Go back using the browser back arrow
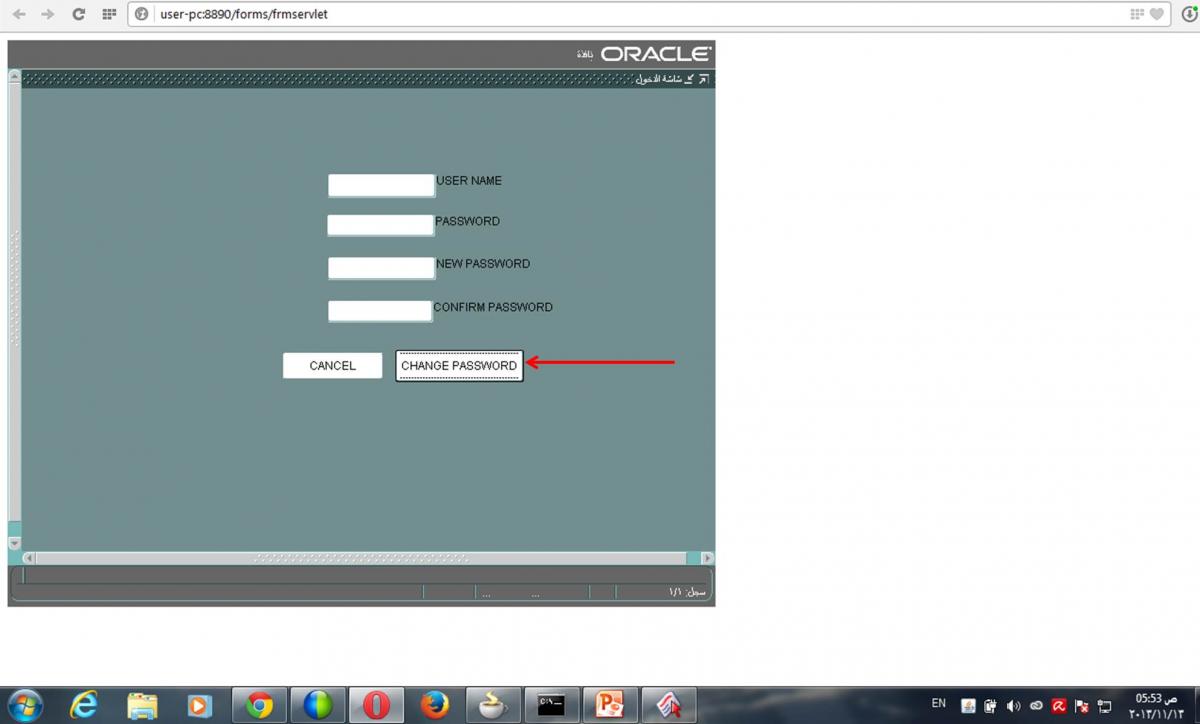This screenshot has height=724, width=1200. pos(19,14)
